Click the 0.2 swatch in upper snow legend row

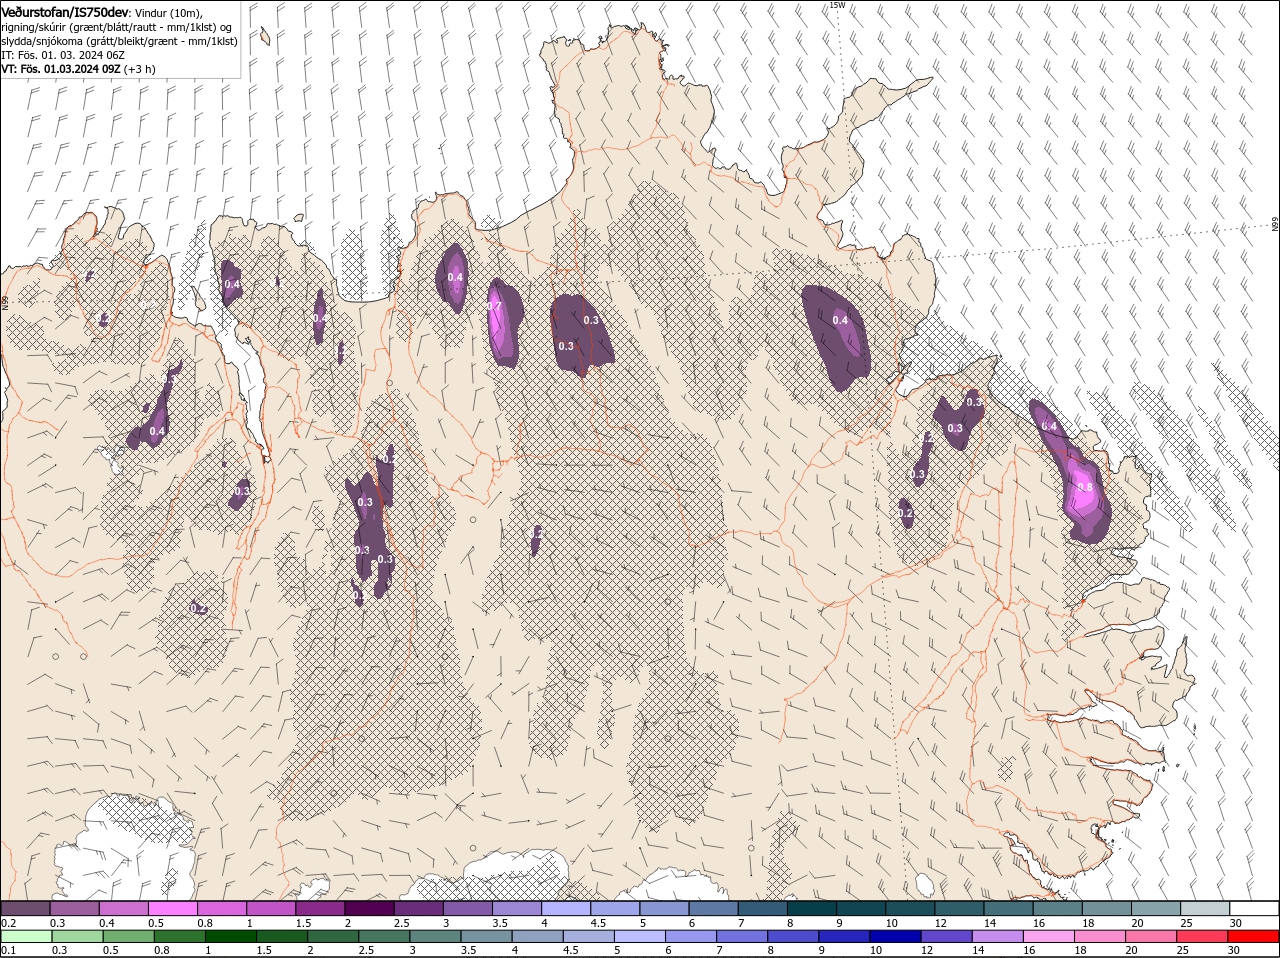pos(25,908)
